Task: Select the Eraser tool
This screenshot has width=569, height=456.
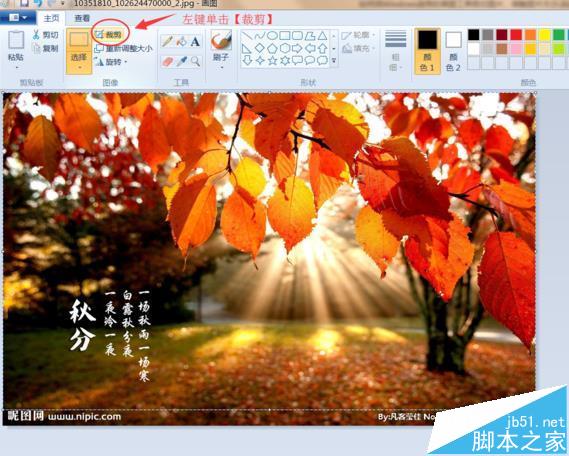Action: pos(167,61)
